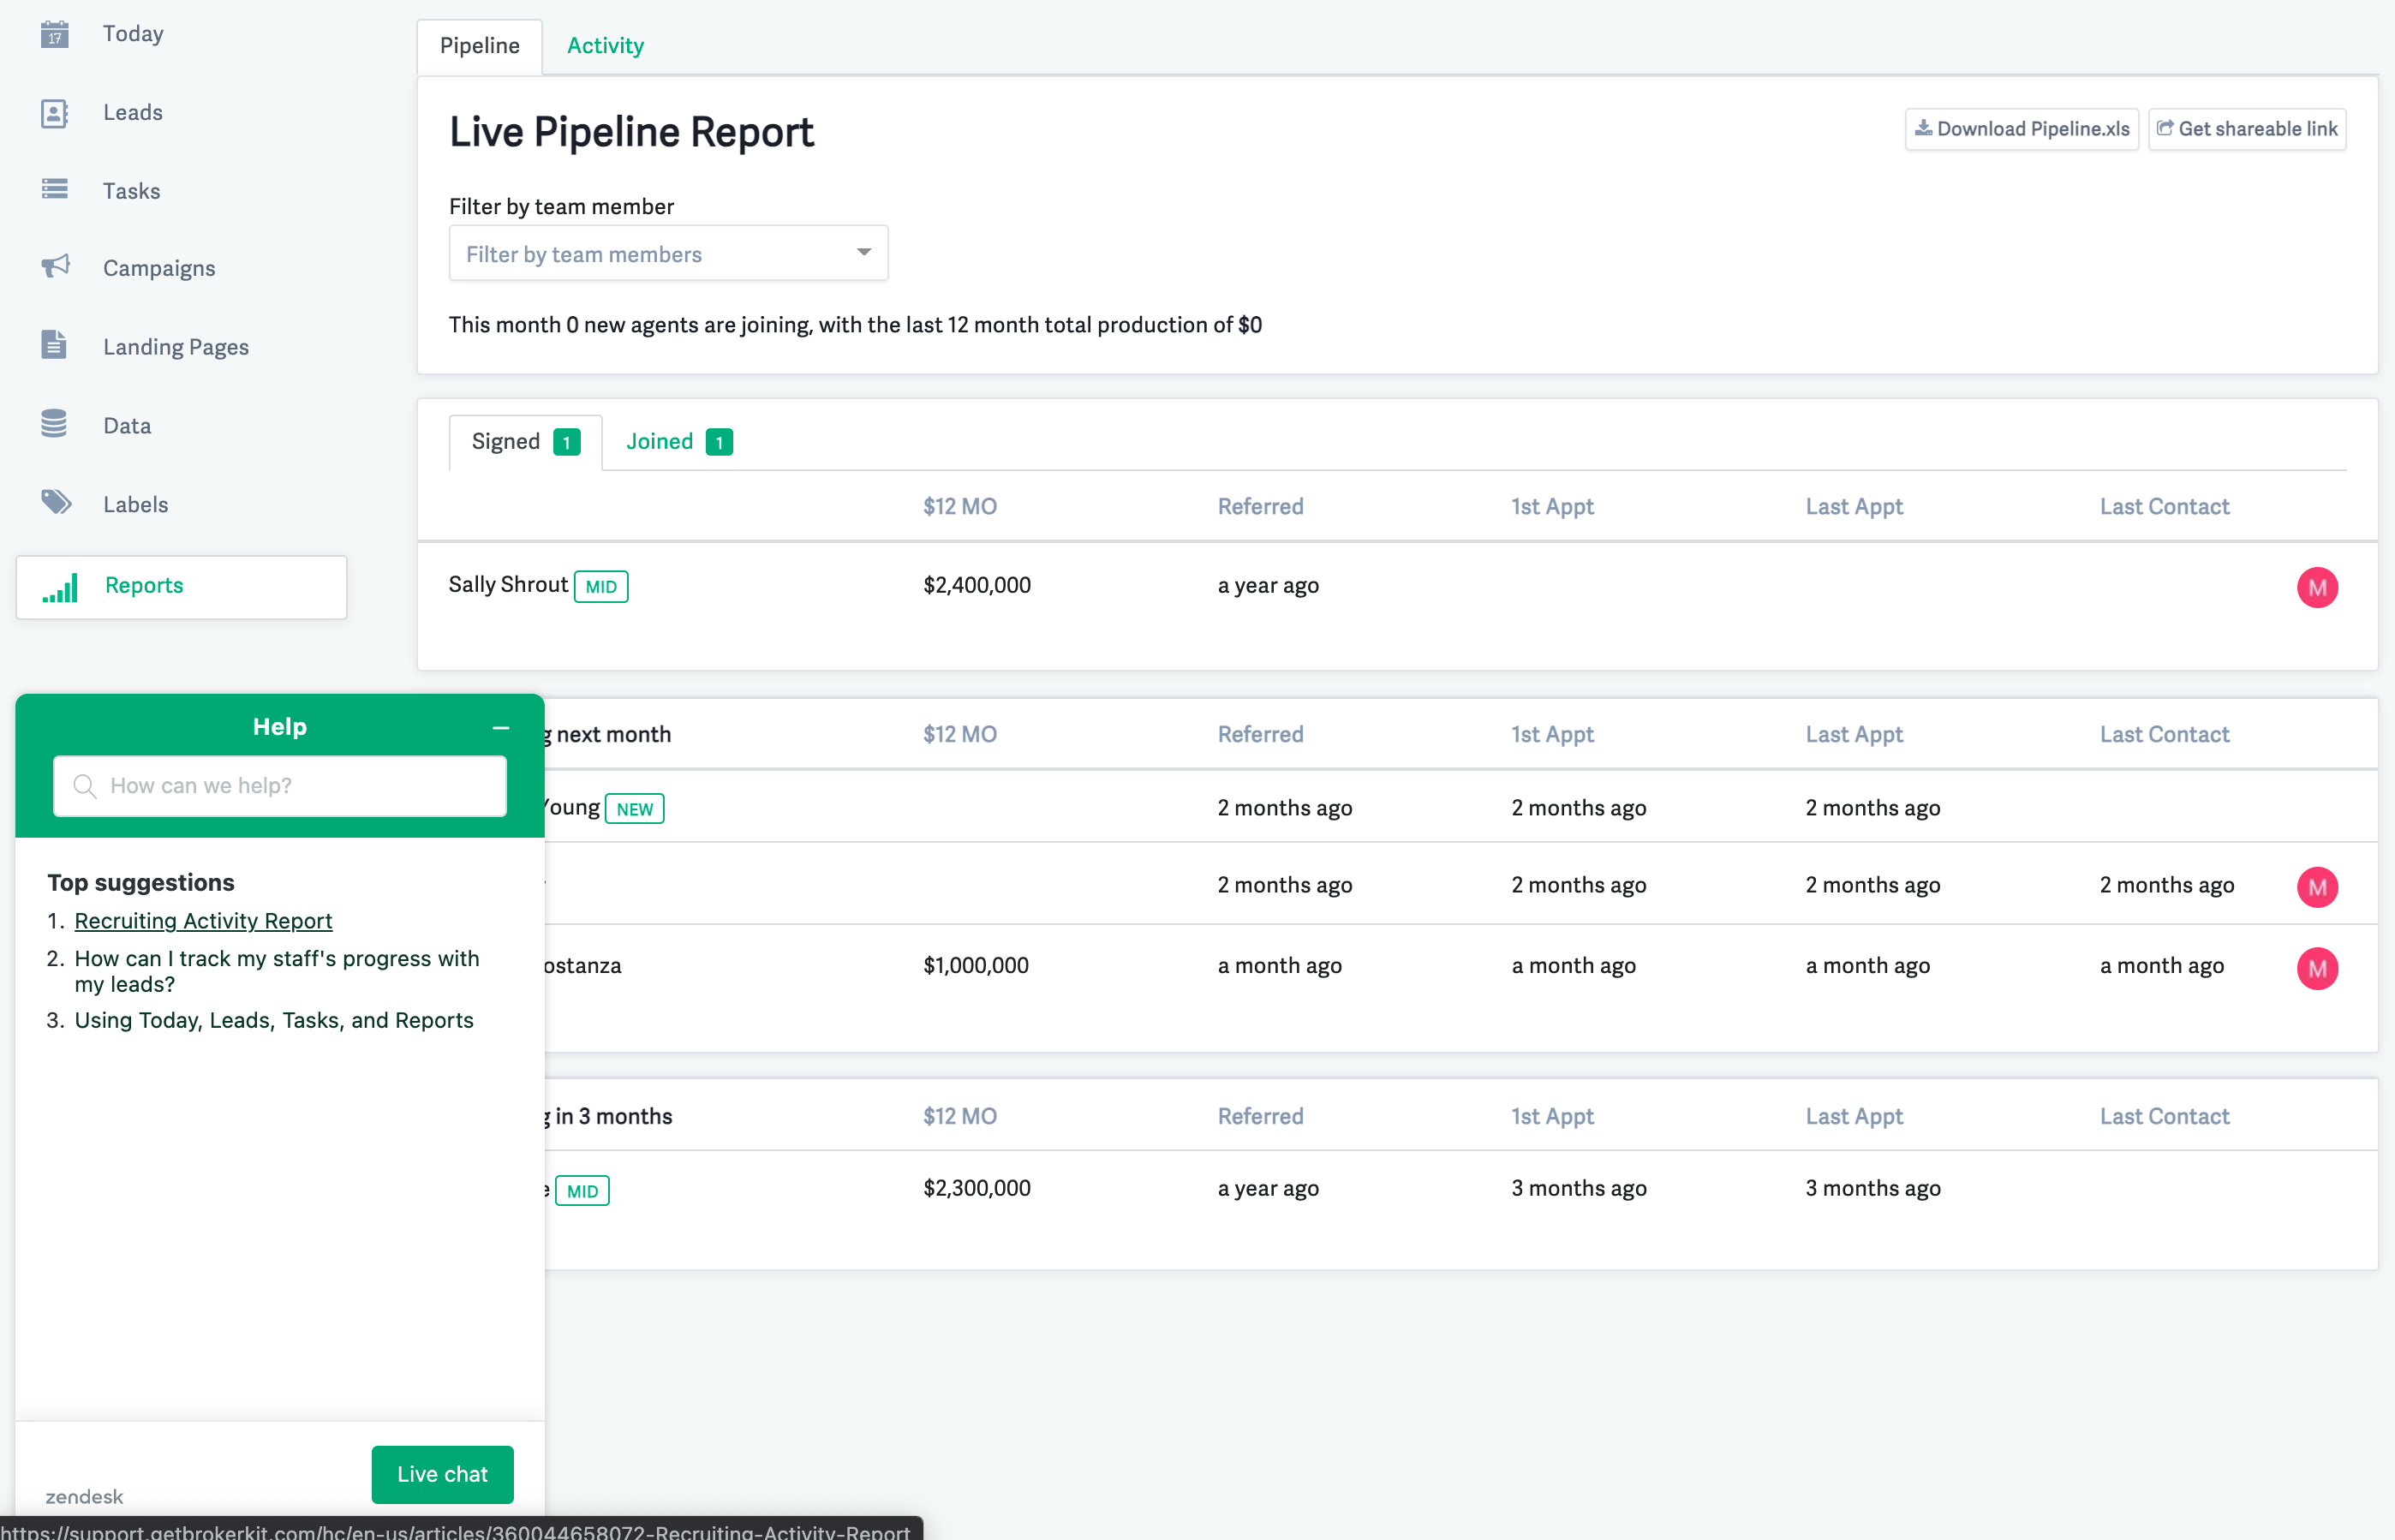
Task: Click Referred header in Signed table
Action: 1260,507
